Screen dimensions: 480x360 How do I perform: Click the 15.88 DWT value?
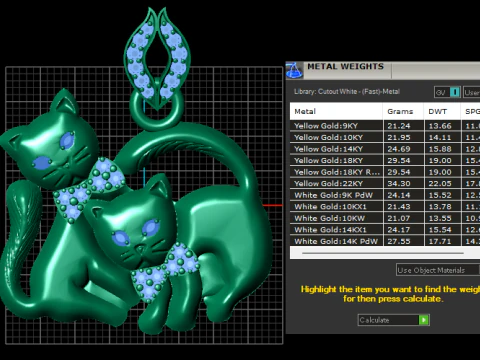tap(440, 149)
